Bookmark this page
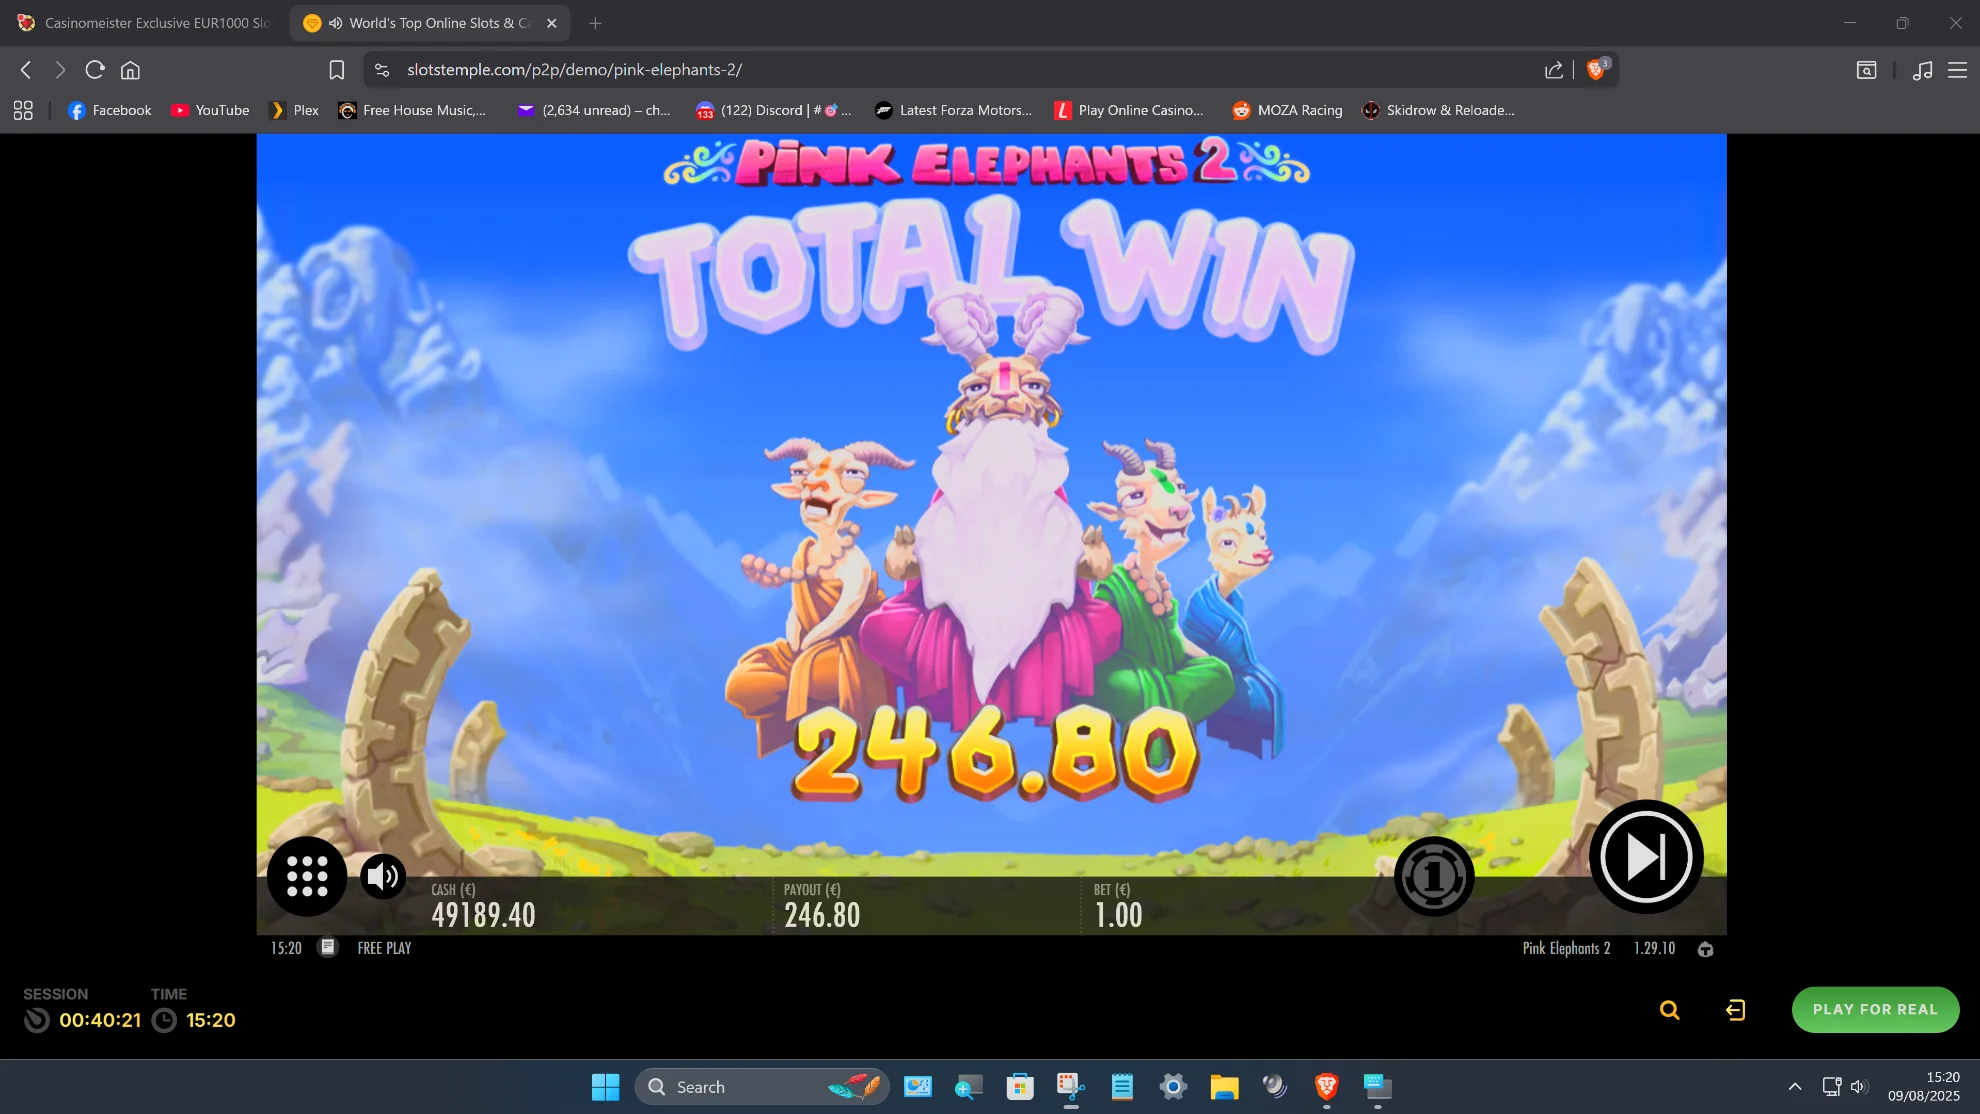 pos(337,70)
